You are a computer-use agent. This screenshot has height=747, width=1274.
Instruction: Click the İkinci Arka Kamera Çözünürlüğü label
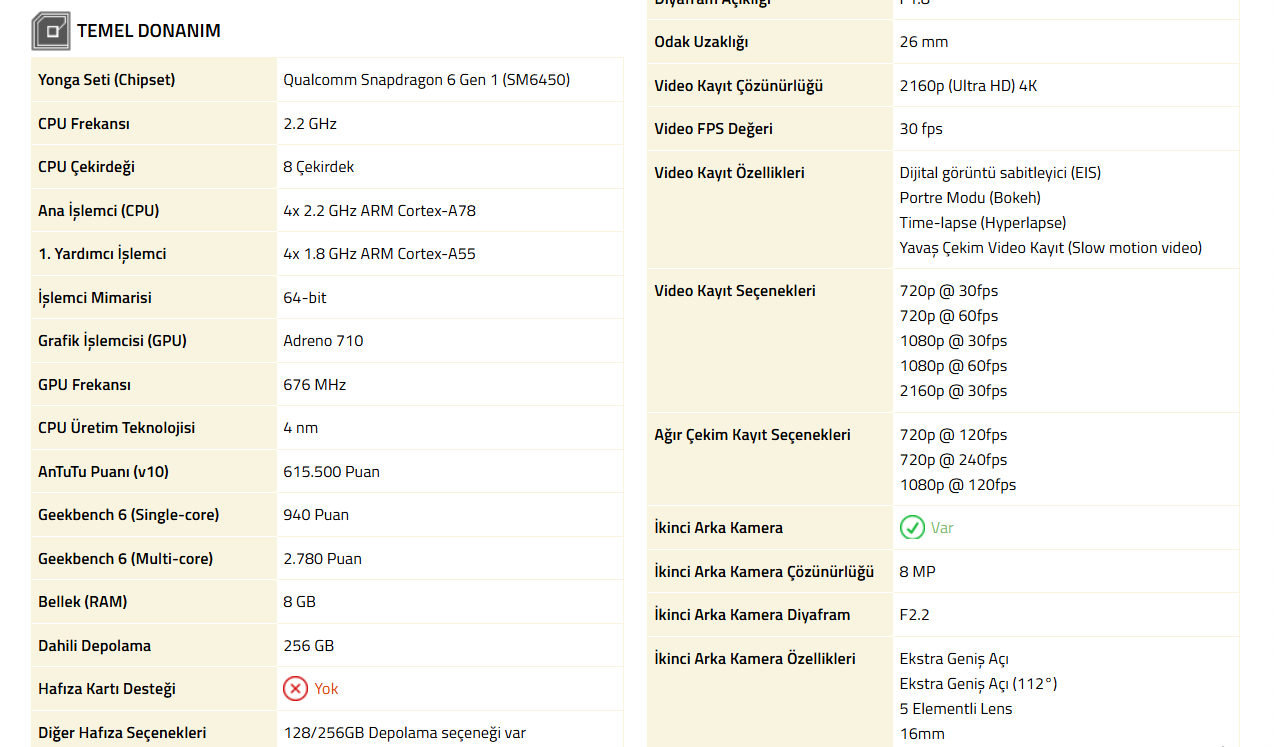point(764,572)
